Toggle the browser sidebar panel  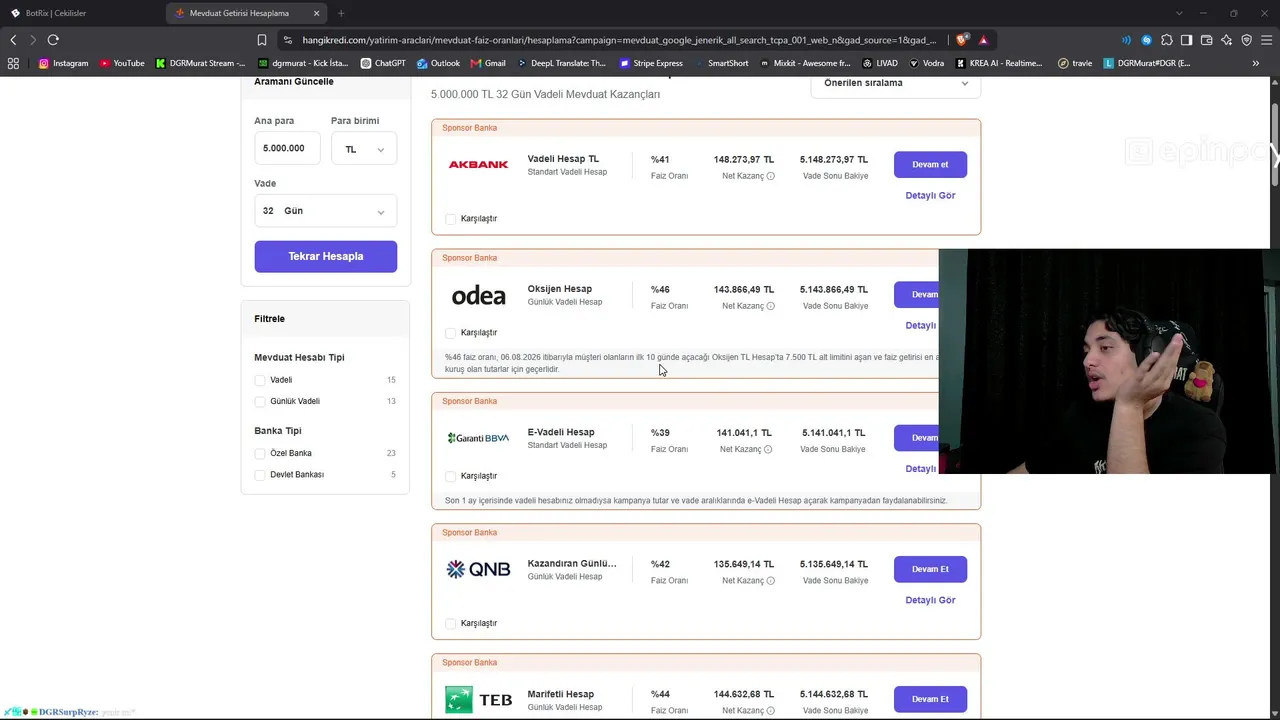coord(1187,40)
